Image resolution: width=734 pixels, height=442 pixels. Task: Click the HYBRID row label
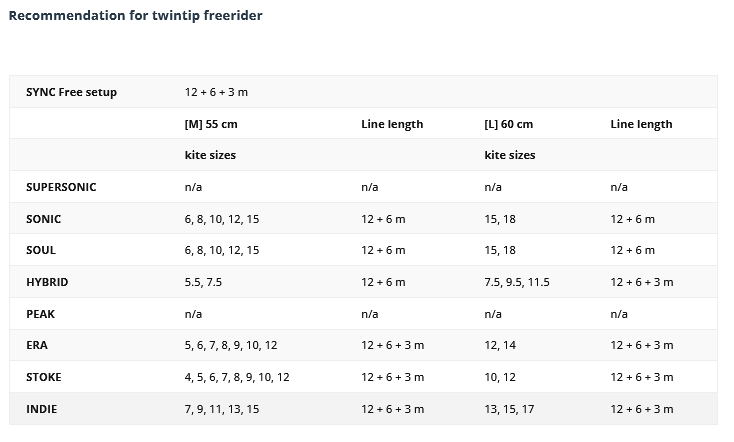pos(47,282)
